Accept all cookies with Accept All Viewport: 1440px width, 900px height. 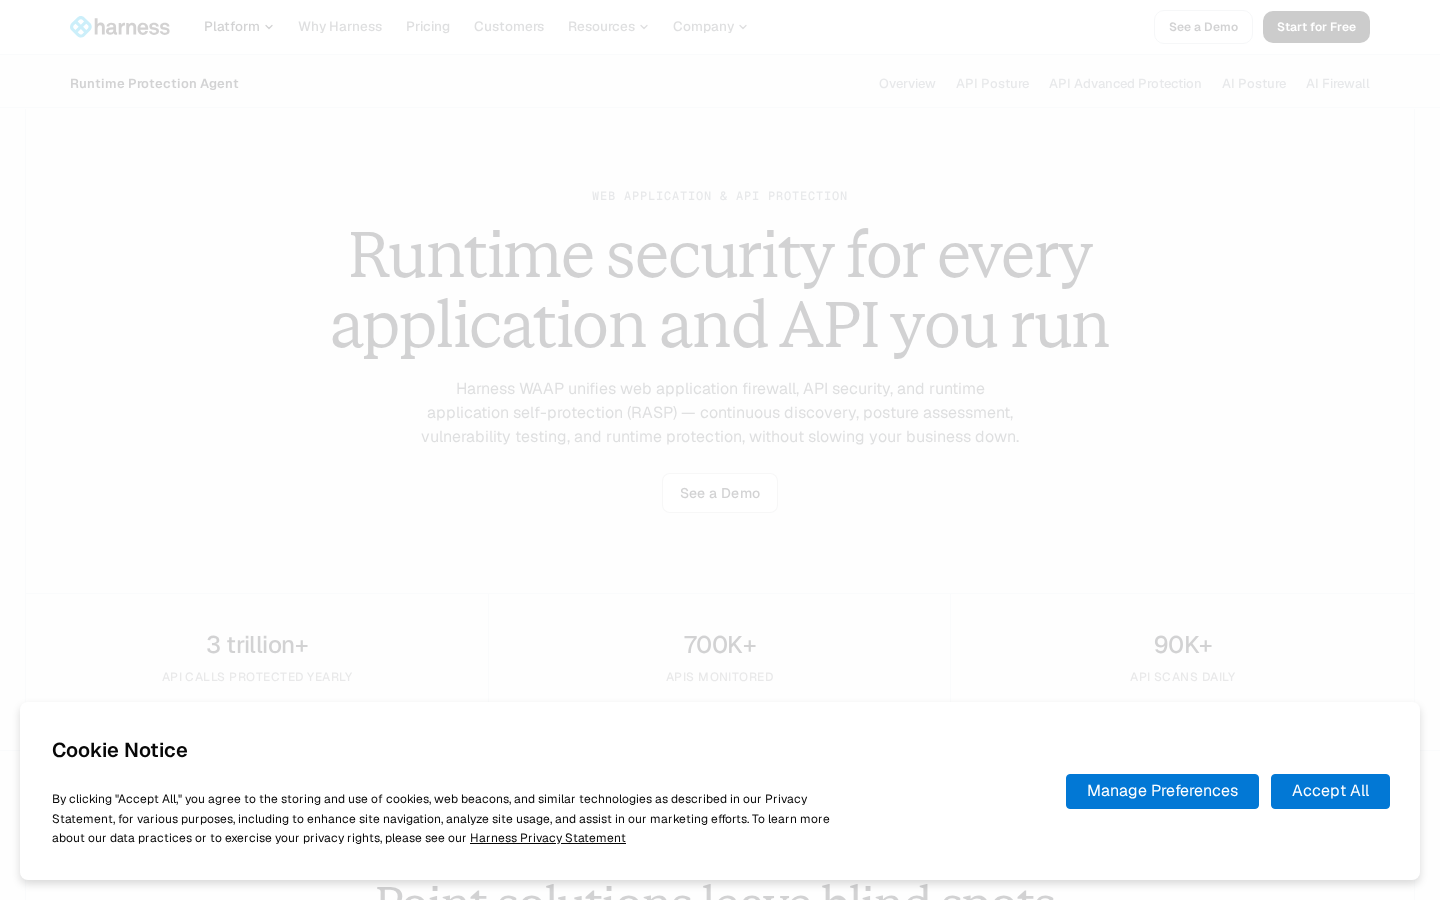click(x=1330, y=791)
